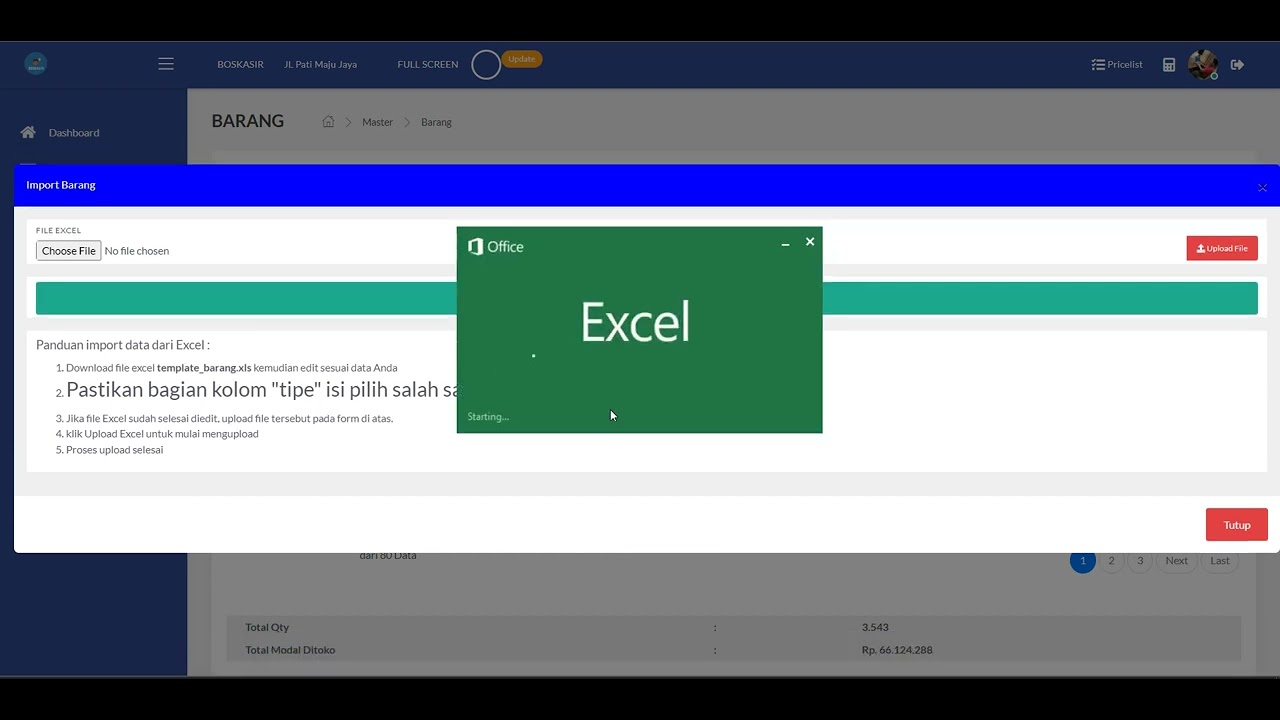The height and width of the screenshot is (720, 1280).
Task: Click the BOSKASIR header text
Action: click(240, 65)
